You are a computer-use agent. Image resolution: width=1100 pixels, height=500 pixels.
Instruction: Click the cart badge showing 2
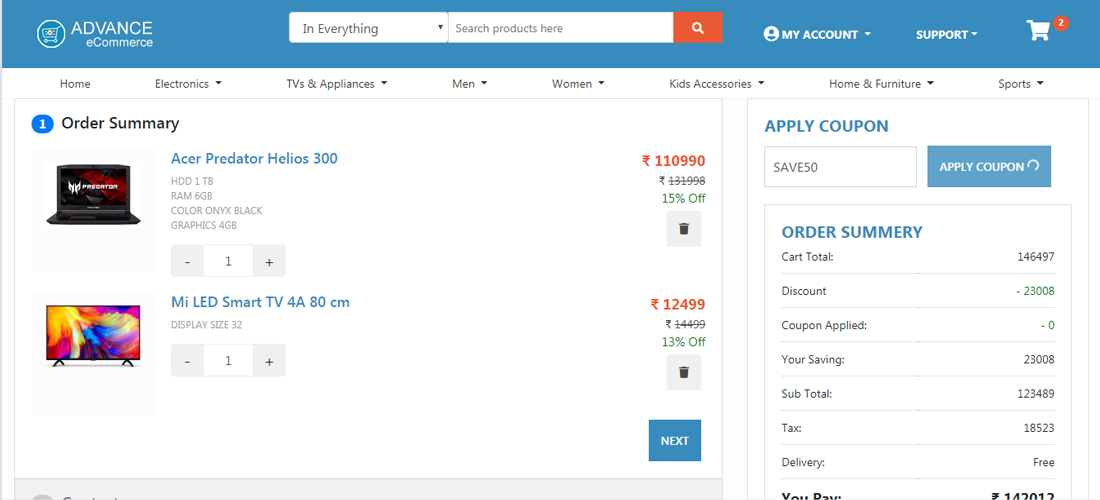tap(1061, 23)
